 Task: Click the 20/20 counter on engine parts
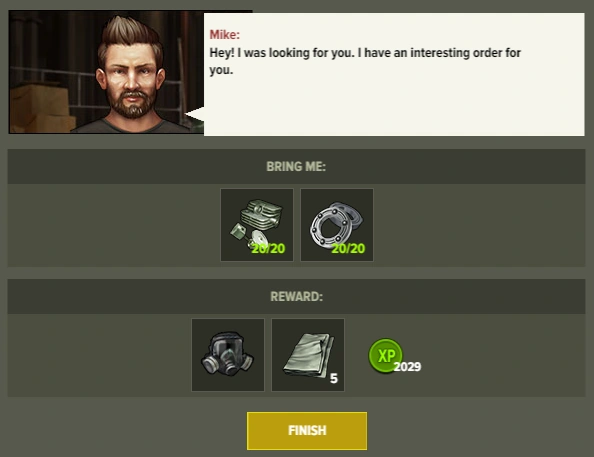(x=268, y=249)
